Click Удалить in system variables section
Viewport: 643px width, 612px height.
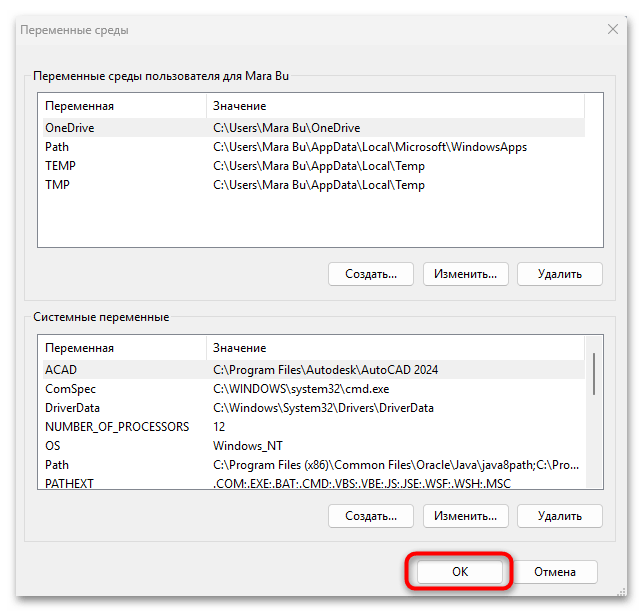click(560, 516)
